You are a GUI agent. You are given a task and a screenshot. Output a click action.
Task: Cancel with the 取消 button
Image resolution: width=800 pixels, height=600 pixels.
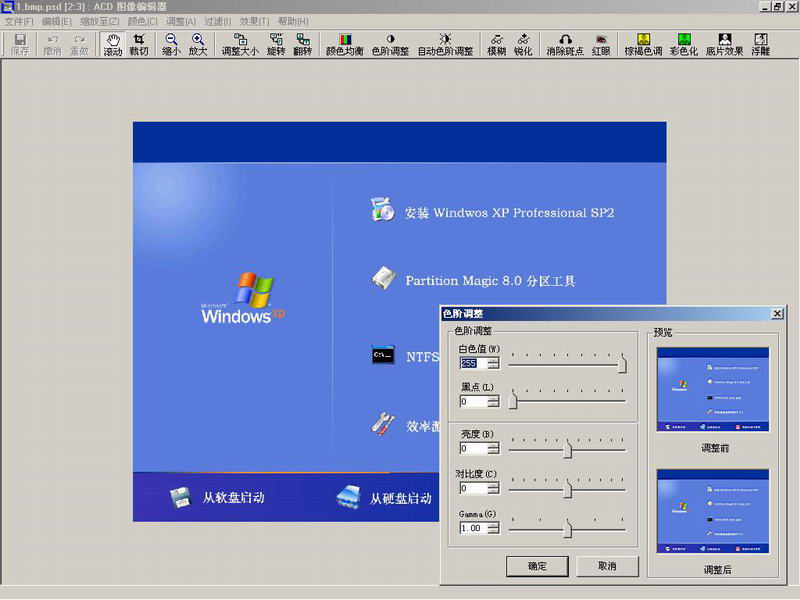click(x=607, y=566)
